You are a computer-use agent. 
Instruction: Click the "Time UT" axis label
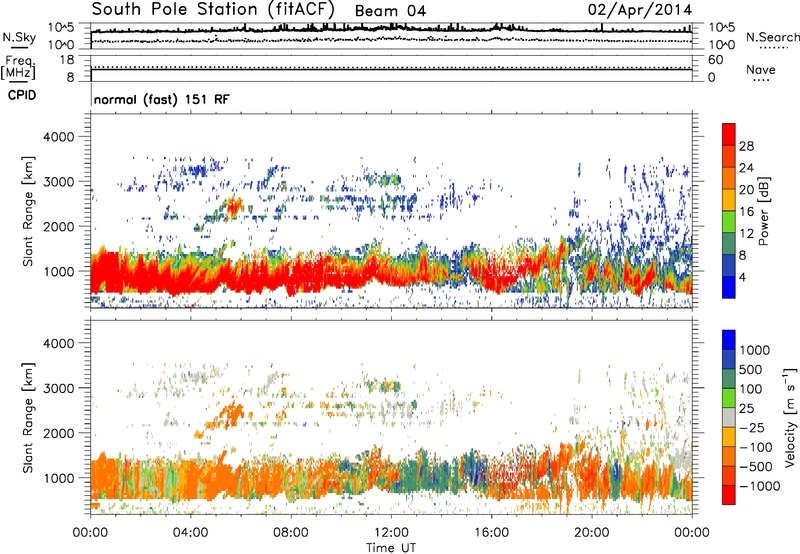[391, 548]
